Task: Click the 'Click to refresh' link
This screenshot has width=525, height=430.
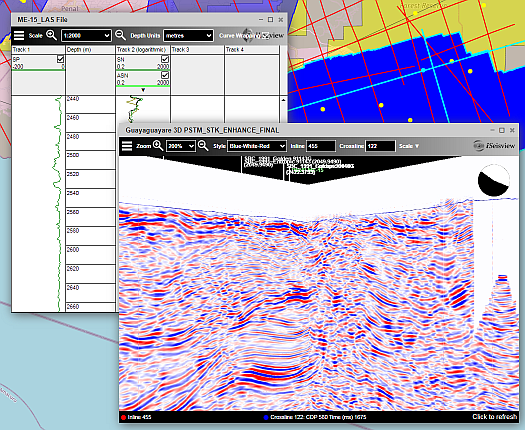Action: [x=494, y=417]
